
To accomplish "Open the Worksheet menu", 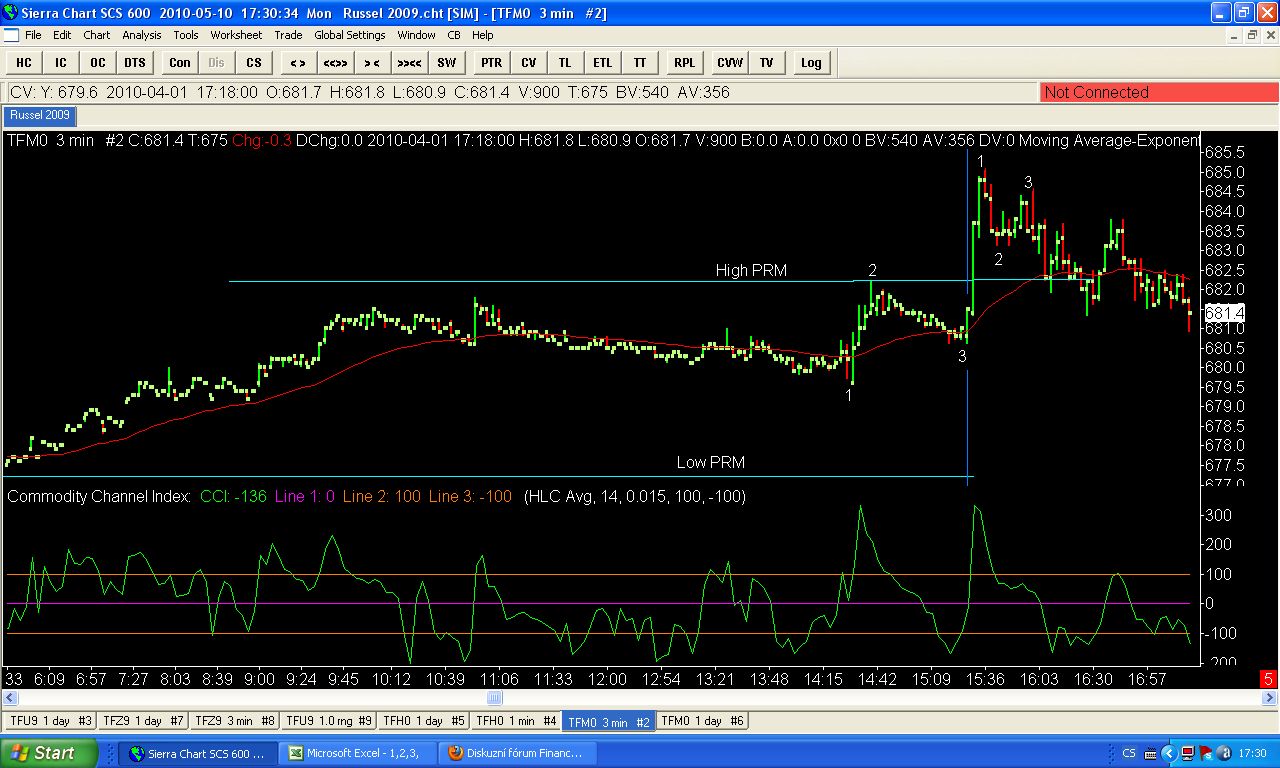I will [x=236, y=35].
